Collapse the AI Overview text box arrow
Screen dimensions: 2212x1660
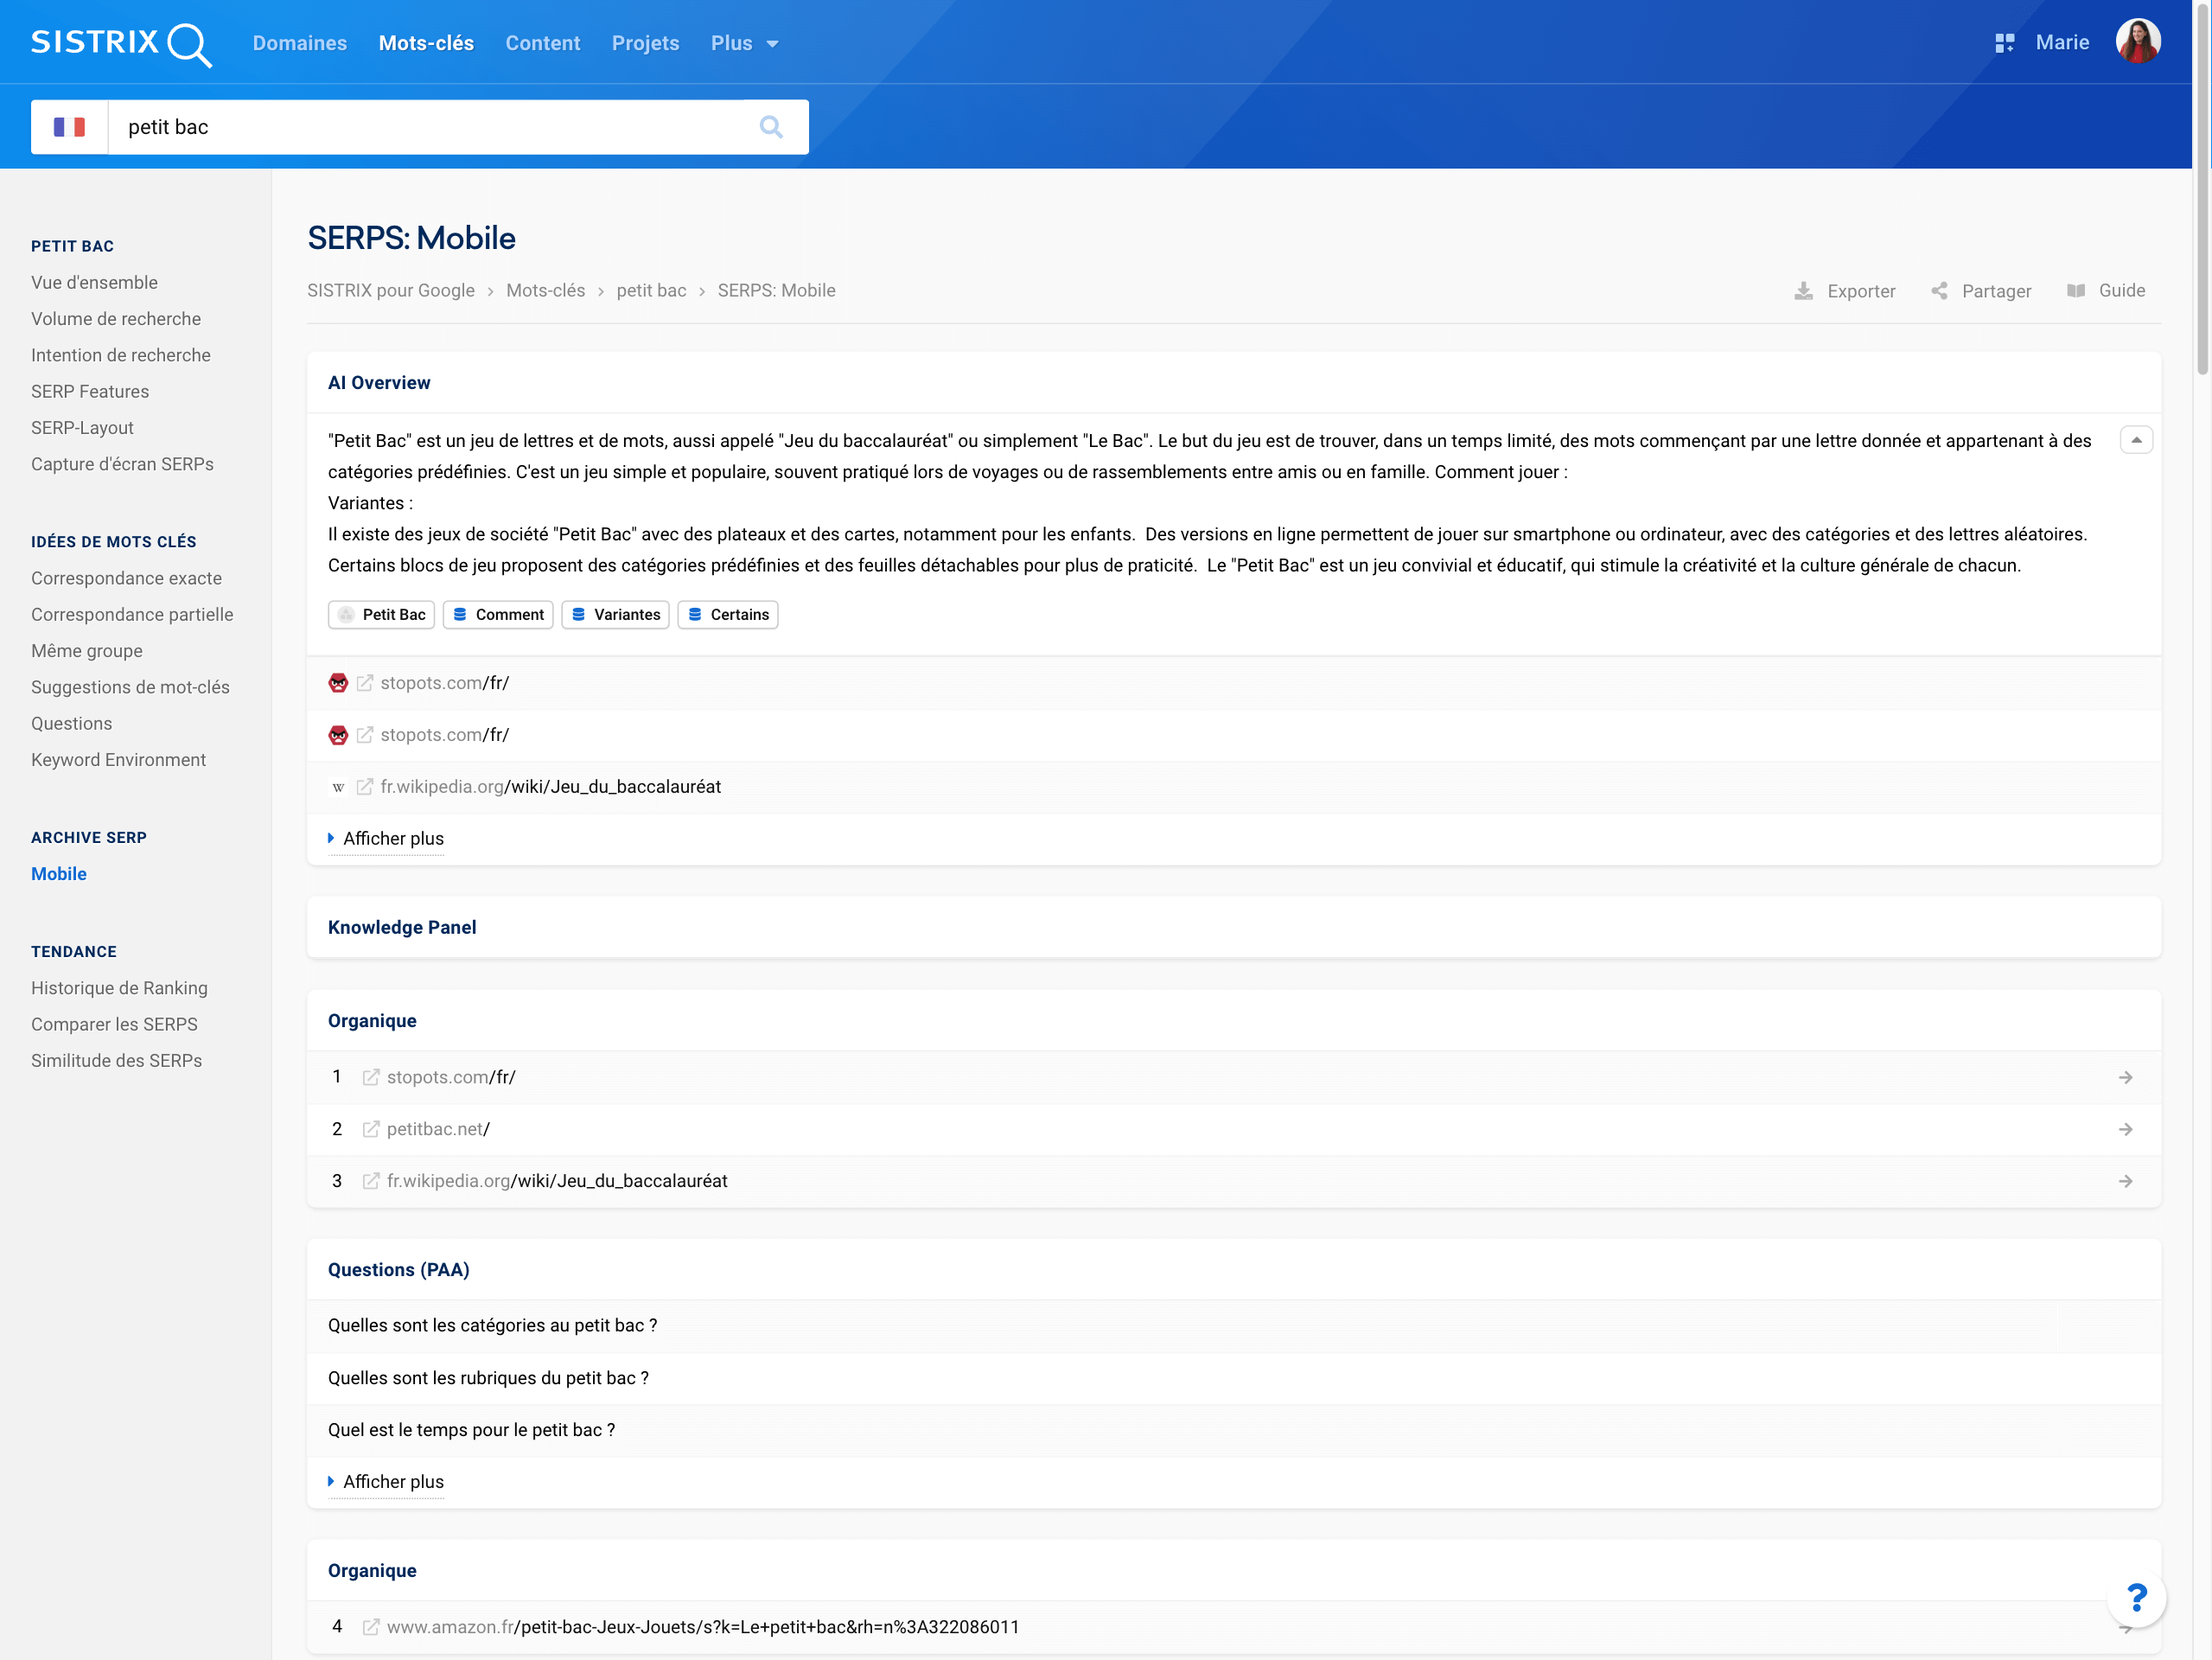(x=2136, y=440)
